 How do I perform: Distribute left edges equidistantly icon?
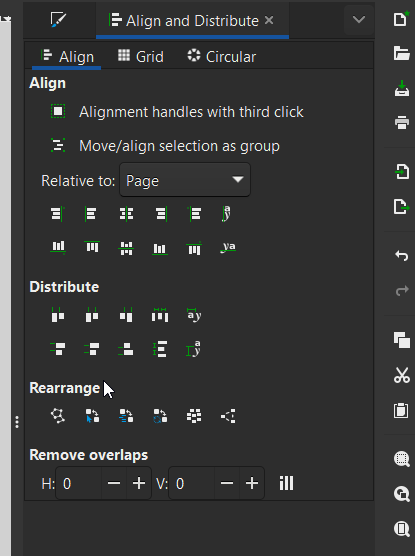tap(58, 315)
